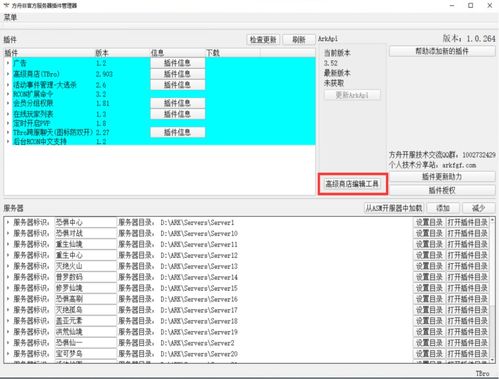The image size is (499, 379).
Task: Click the 信息 column header
Action: 177,53
